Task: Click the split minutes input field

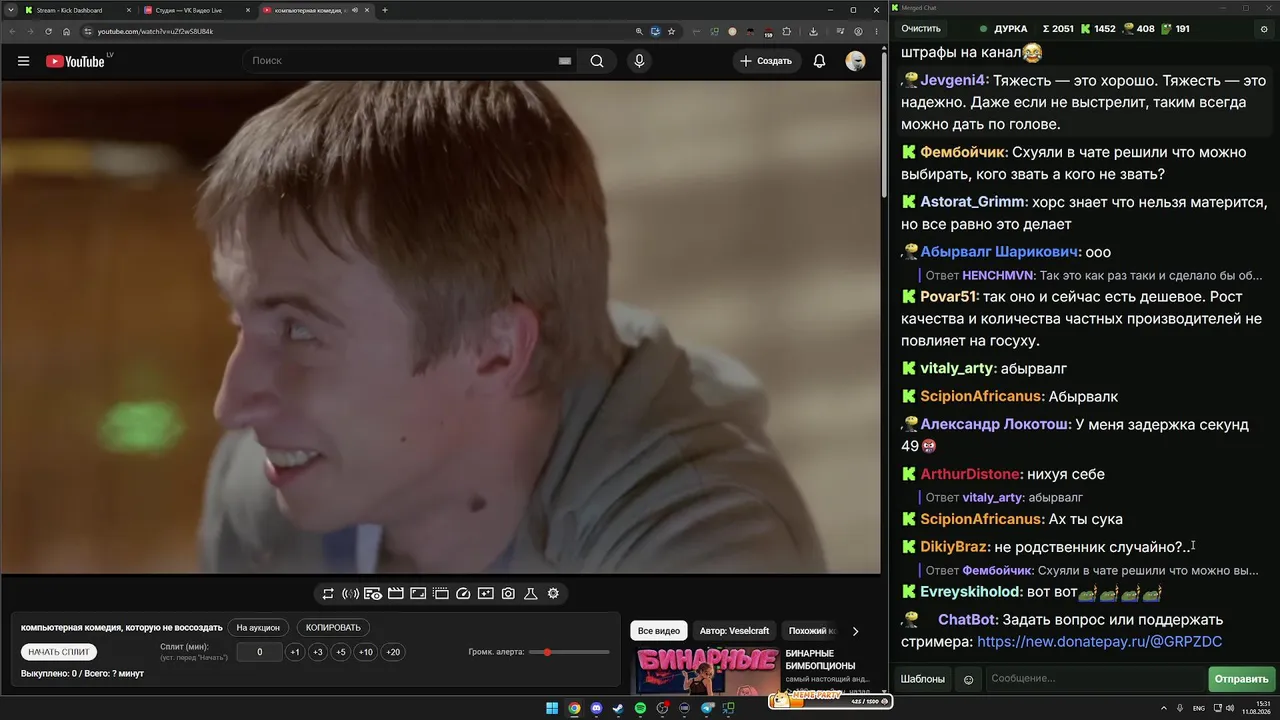Action: pos(260,652)
